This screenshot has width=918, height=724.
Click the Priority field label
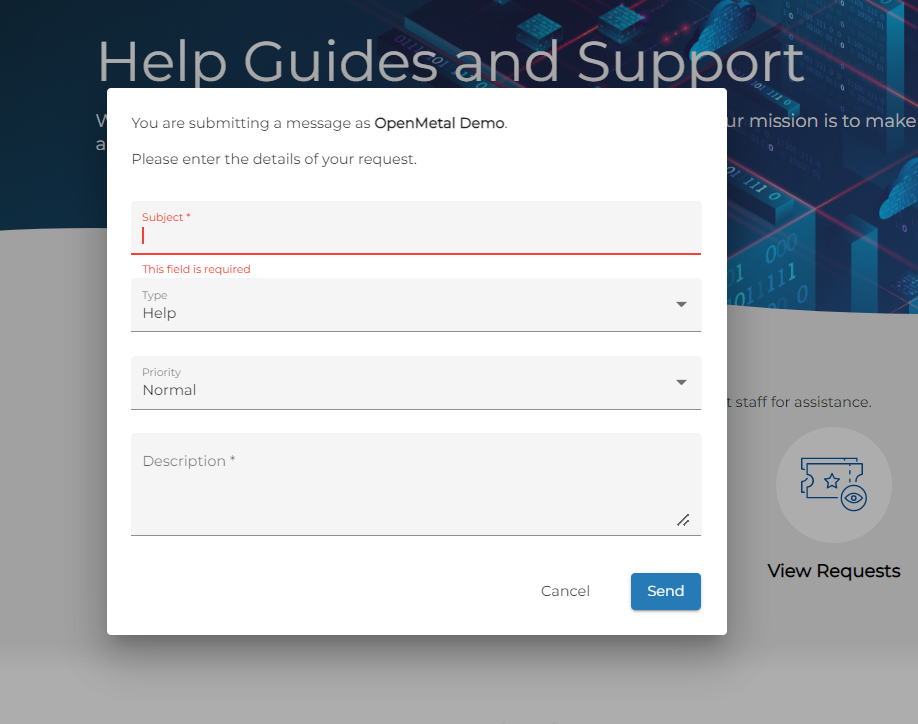(x=161, y=372)
